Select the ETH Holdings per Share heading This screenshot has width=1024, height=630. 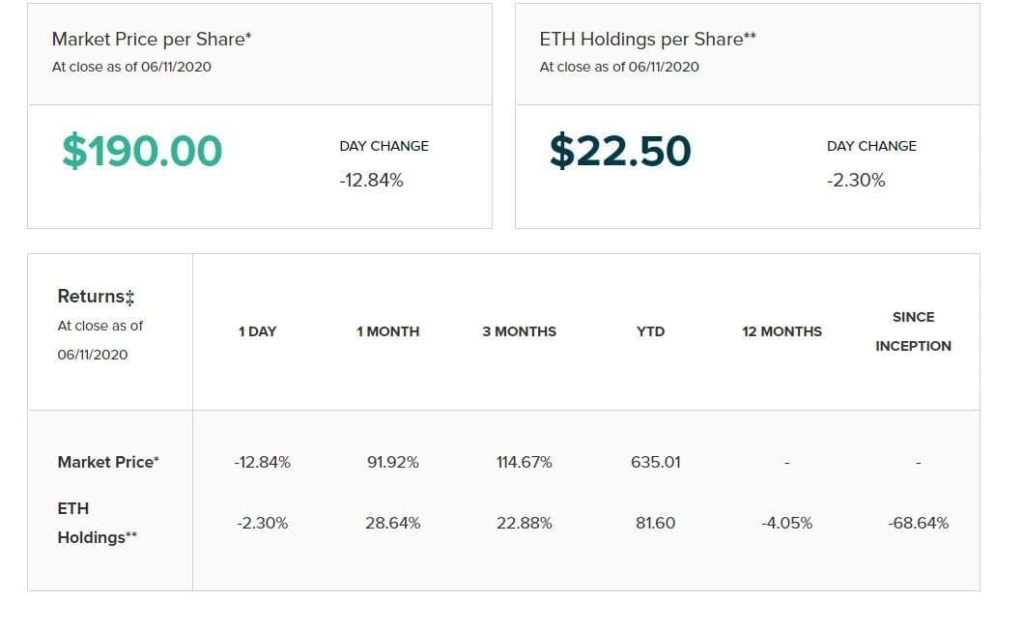[x=647, y=39]
